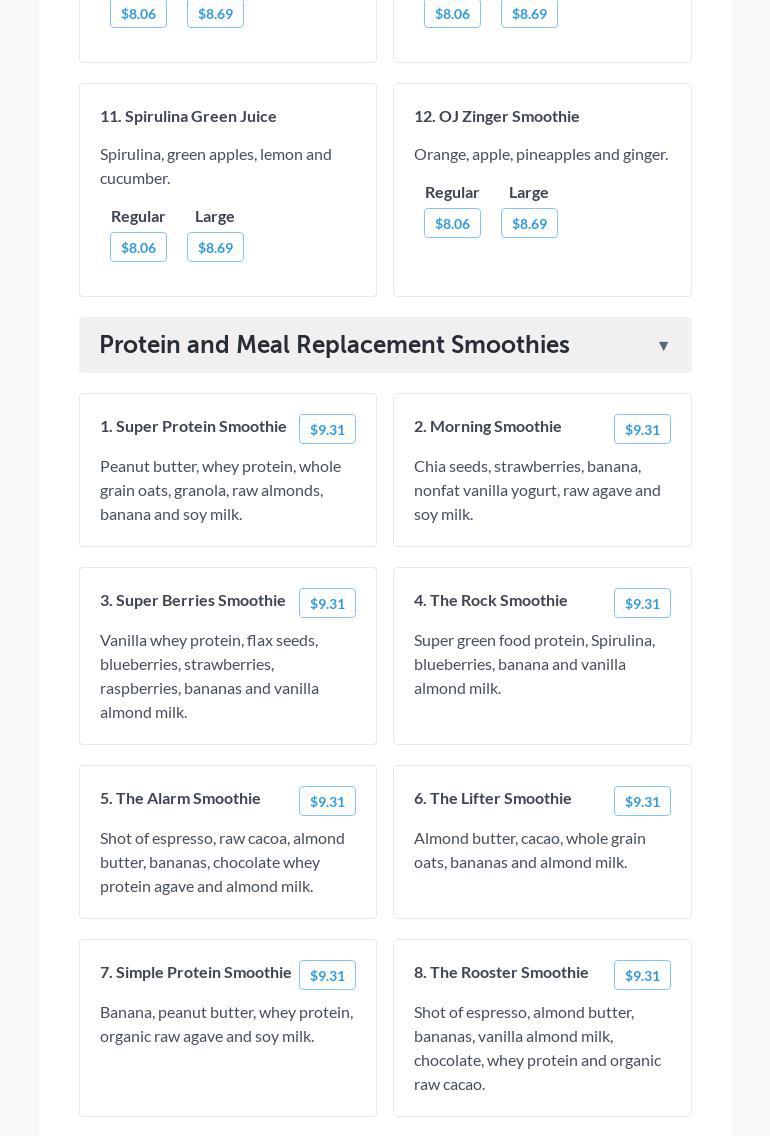770x1136 pixels.
Task: Click The Rock Smoothie item name
Action: coord(490,600)
